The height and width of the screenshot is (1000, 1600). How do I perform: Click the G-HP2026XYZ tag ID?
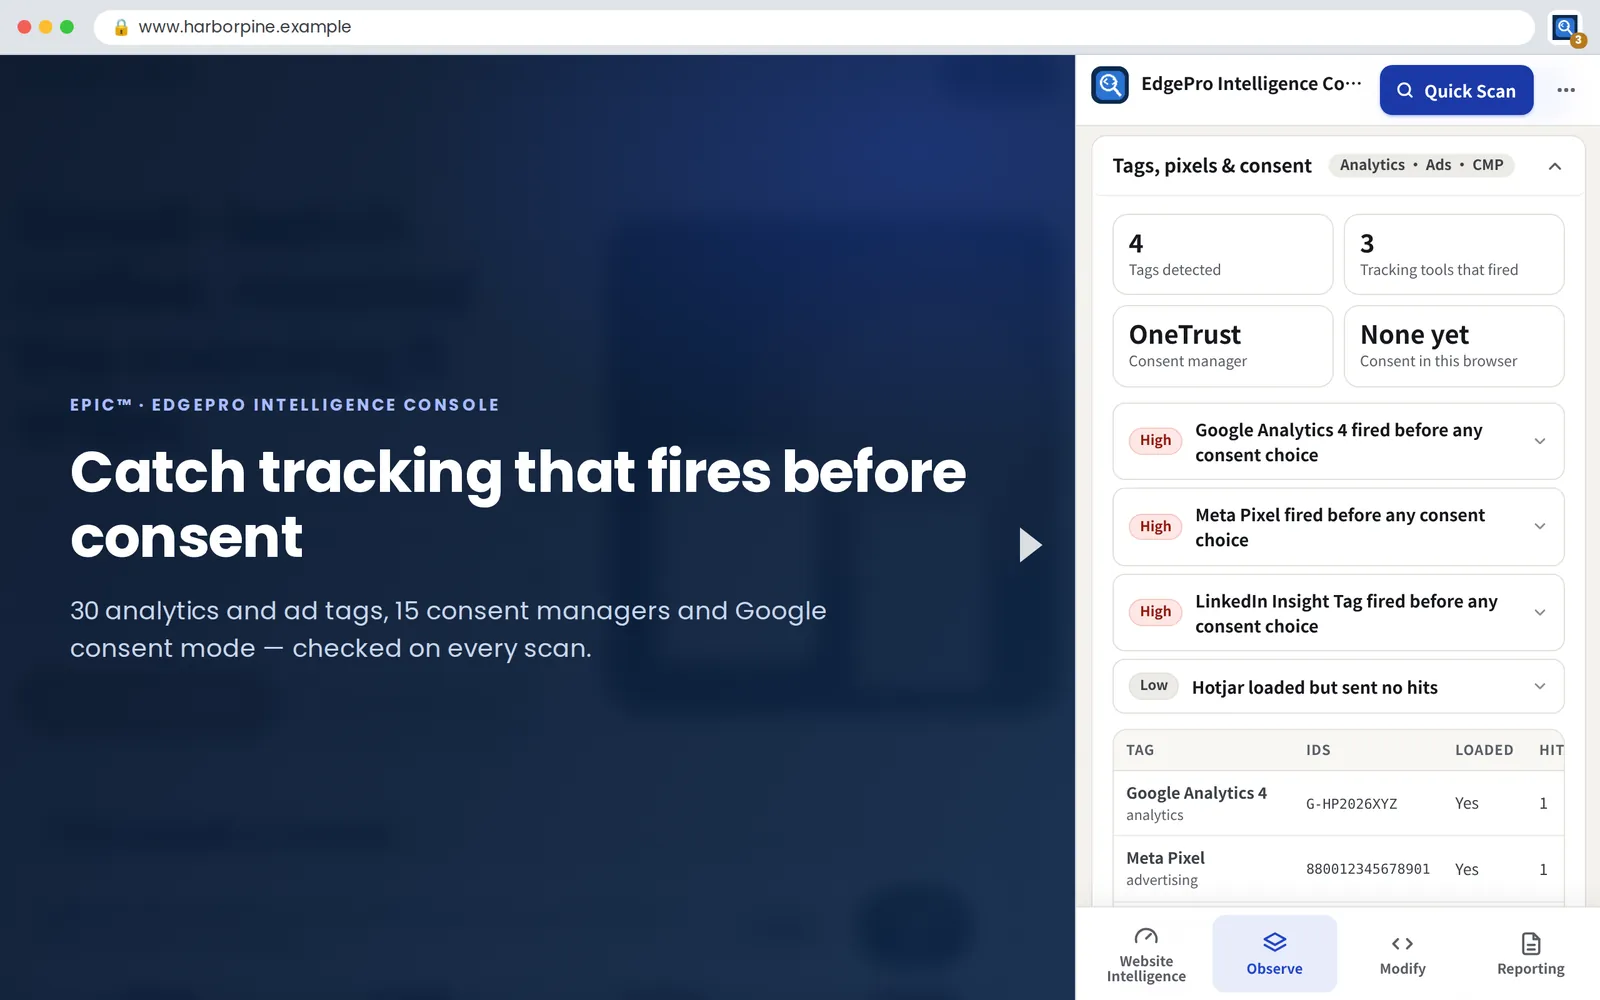pos(1351,804)
